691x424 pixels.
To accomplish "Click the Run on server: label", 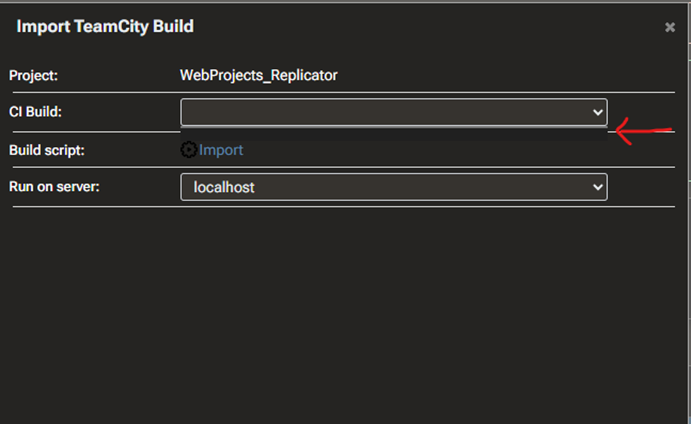I will 54,187.
